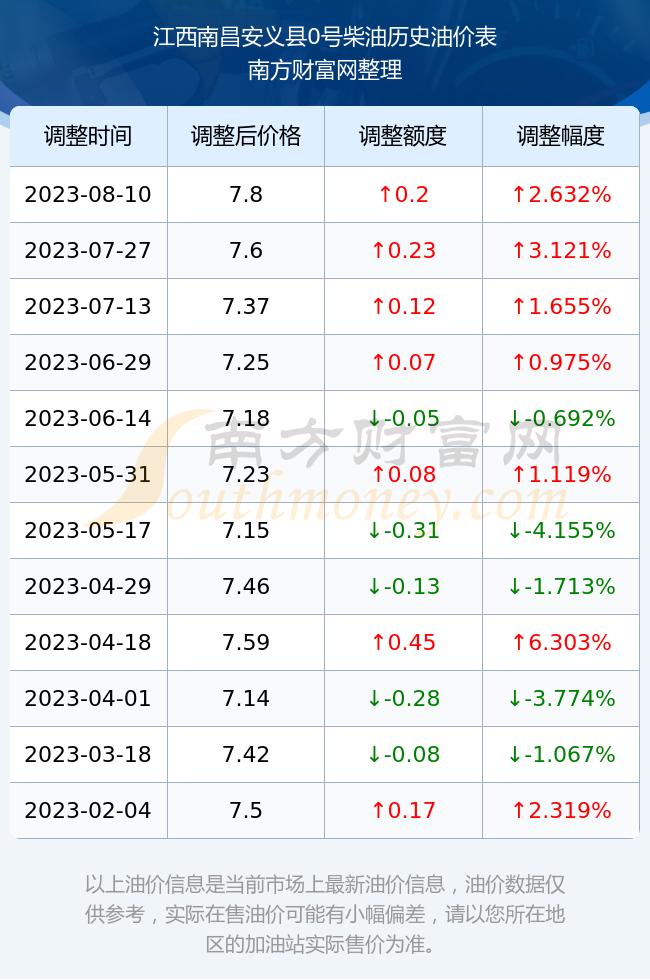The image size is (650, 980).
Task: Click the ↑0.07 adjustment cell
Action: pyautogui.click(x=403, y=362)
